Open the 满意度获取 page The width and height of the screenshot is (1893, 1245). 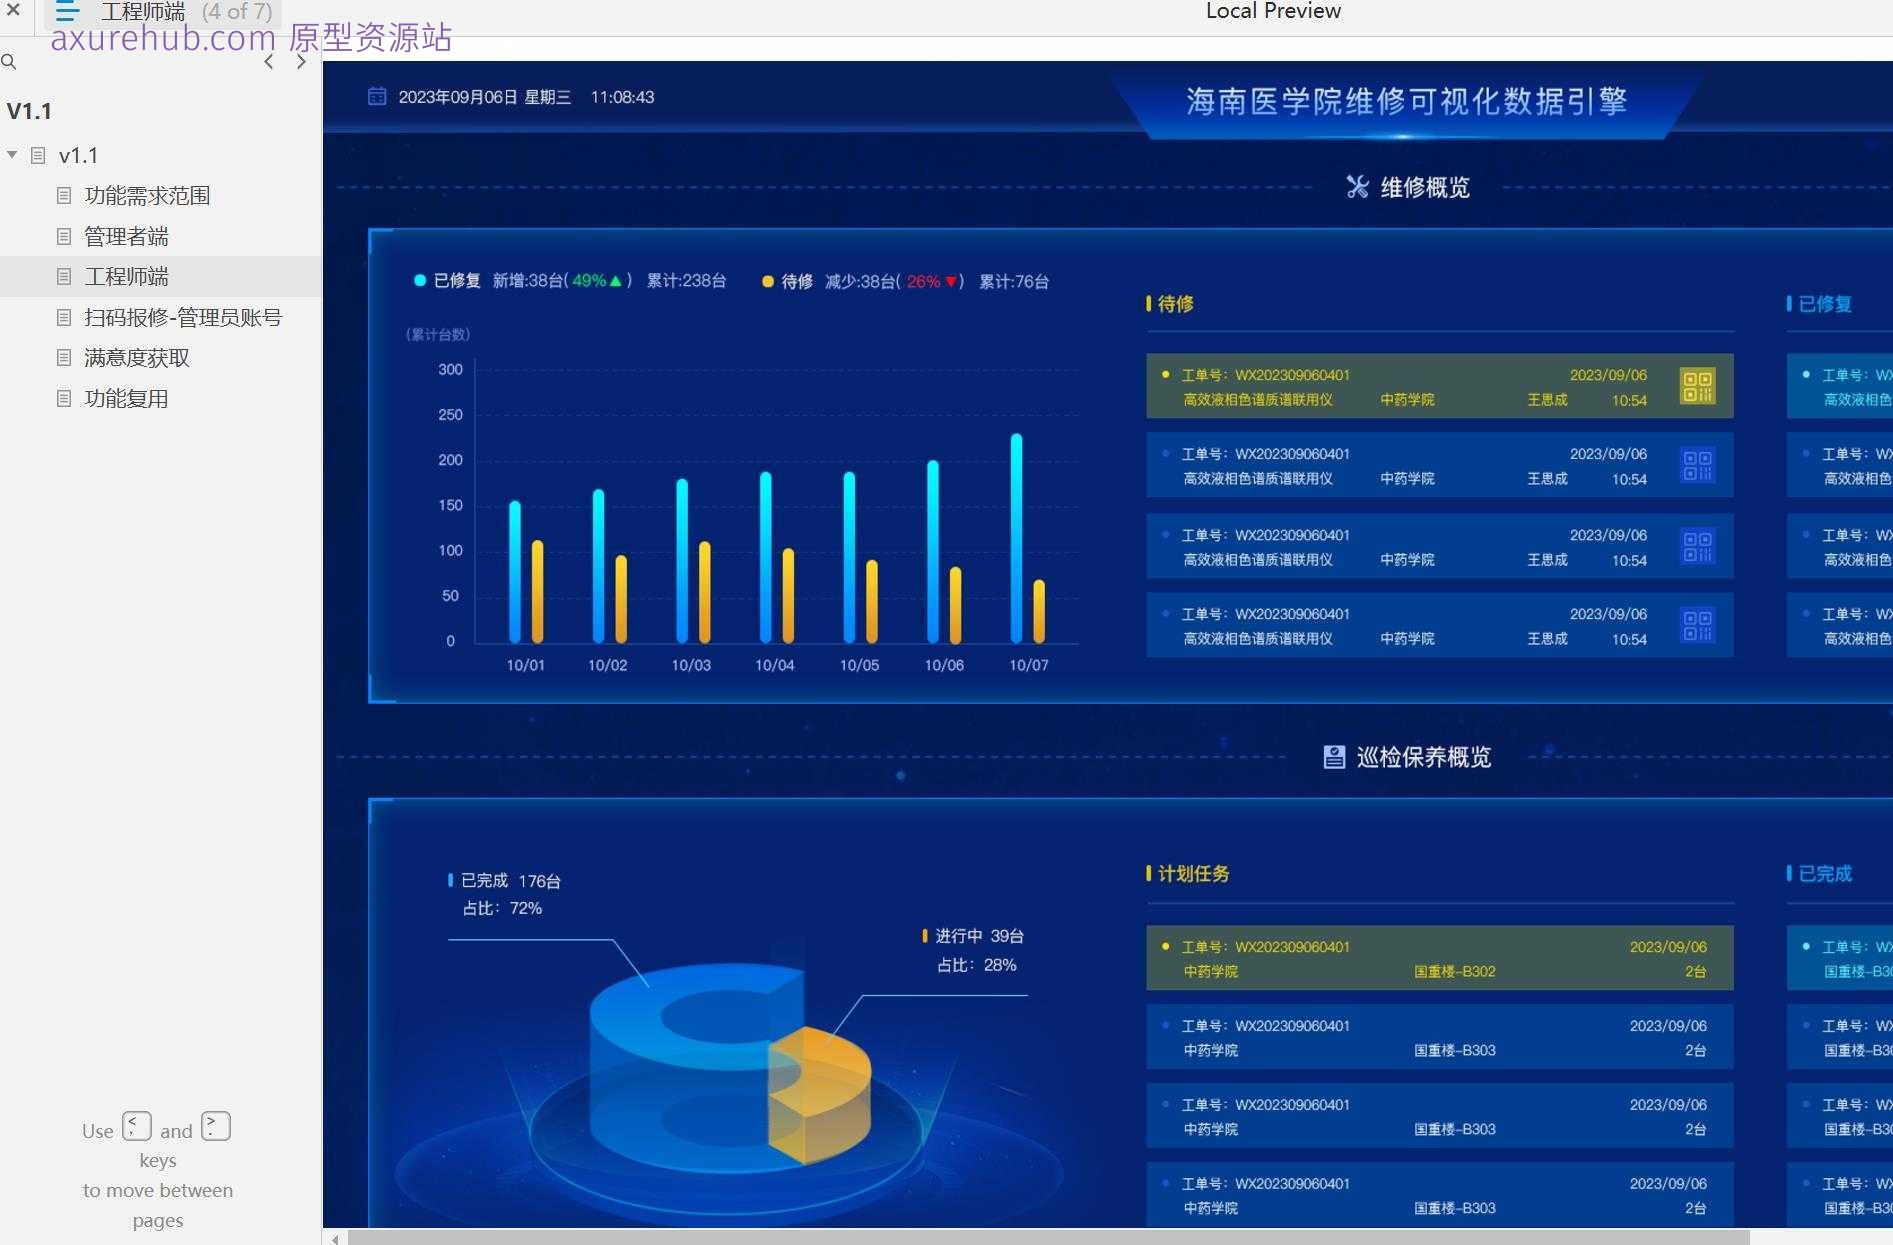137,357
